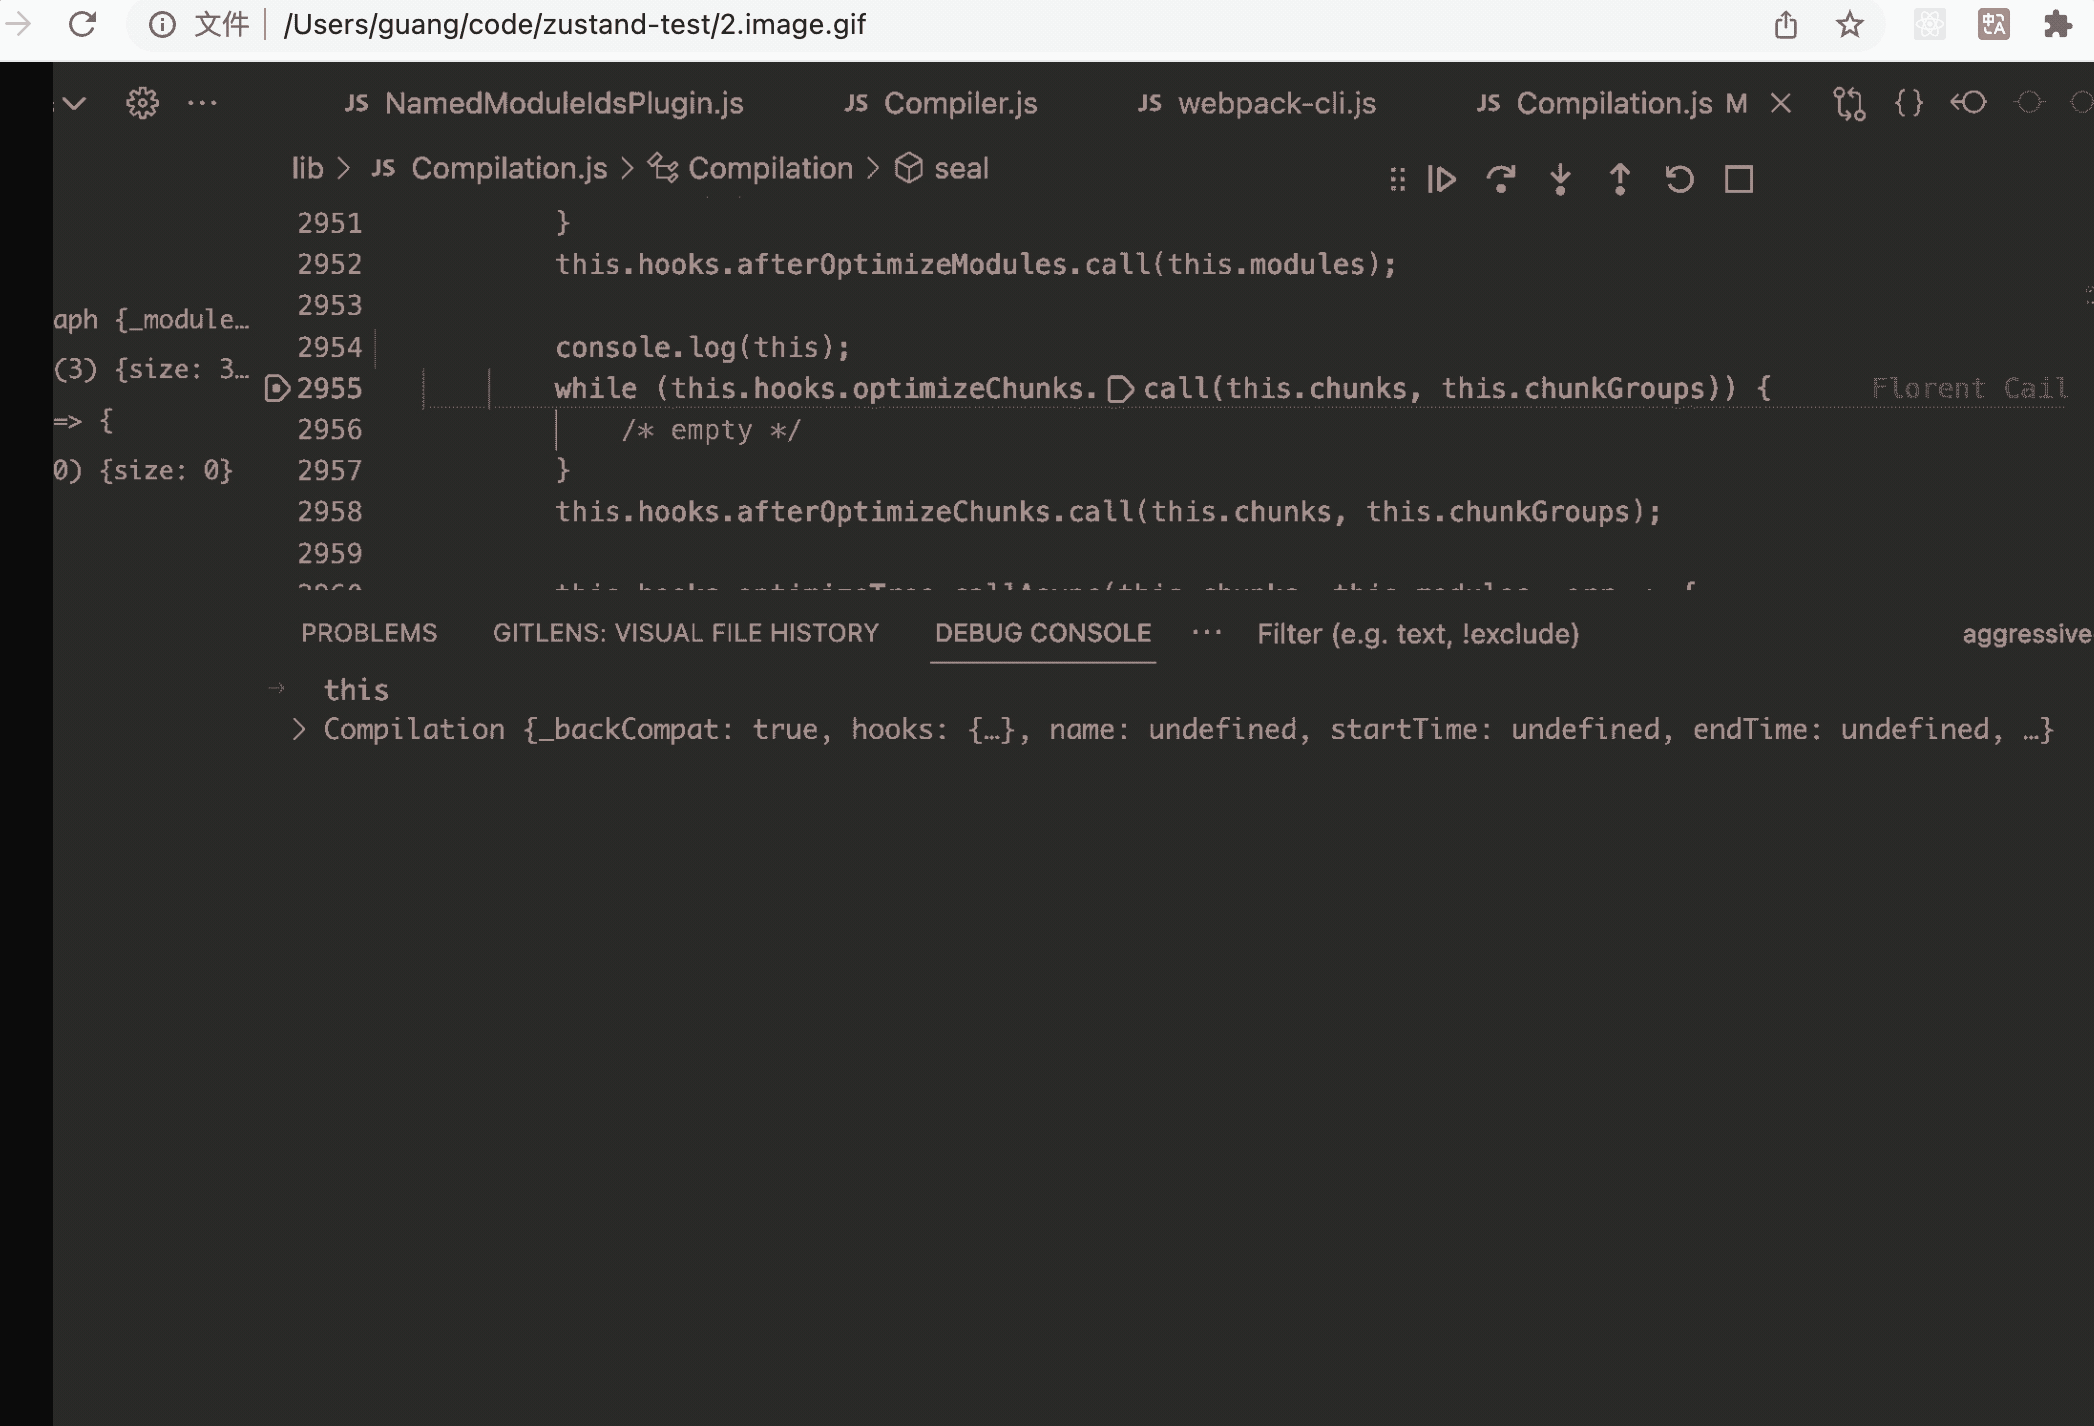Open the sidebar settings gear icon
This screenshot has height=1426, width=2094.
[142, 103]
